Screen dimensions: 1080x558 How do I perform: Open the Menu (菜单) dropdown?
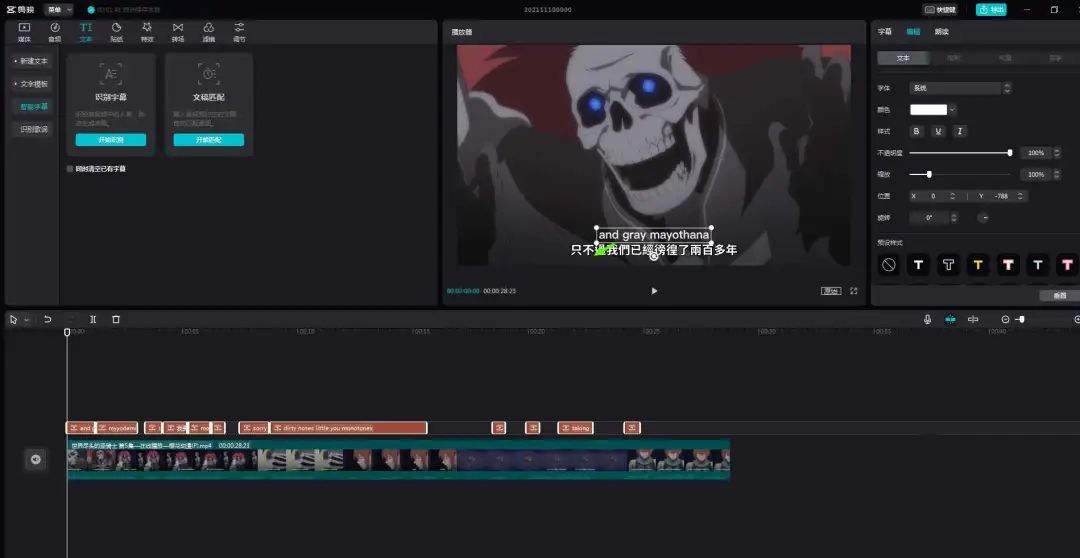tap(59, 10)
